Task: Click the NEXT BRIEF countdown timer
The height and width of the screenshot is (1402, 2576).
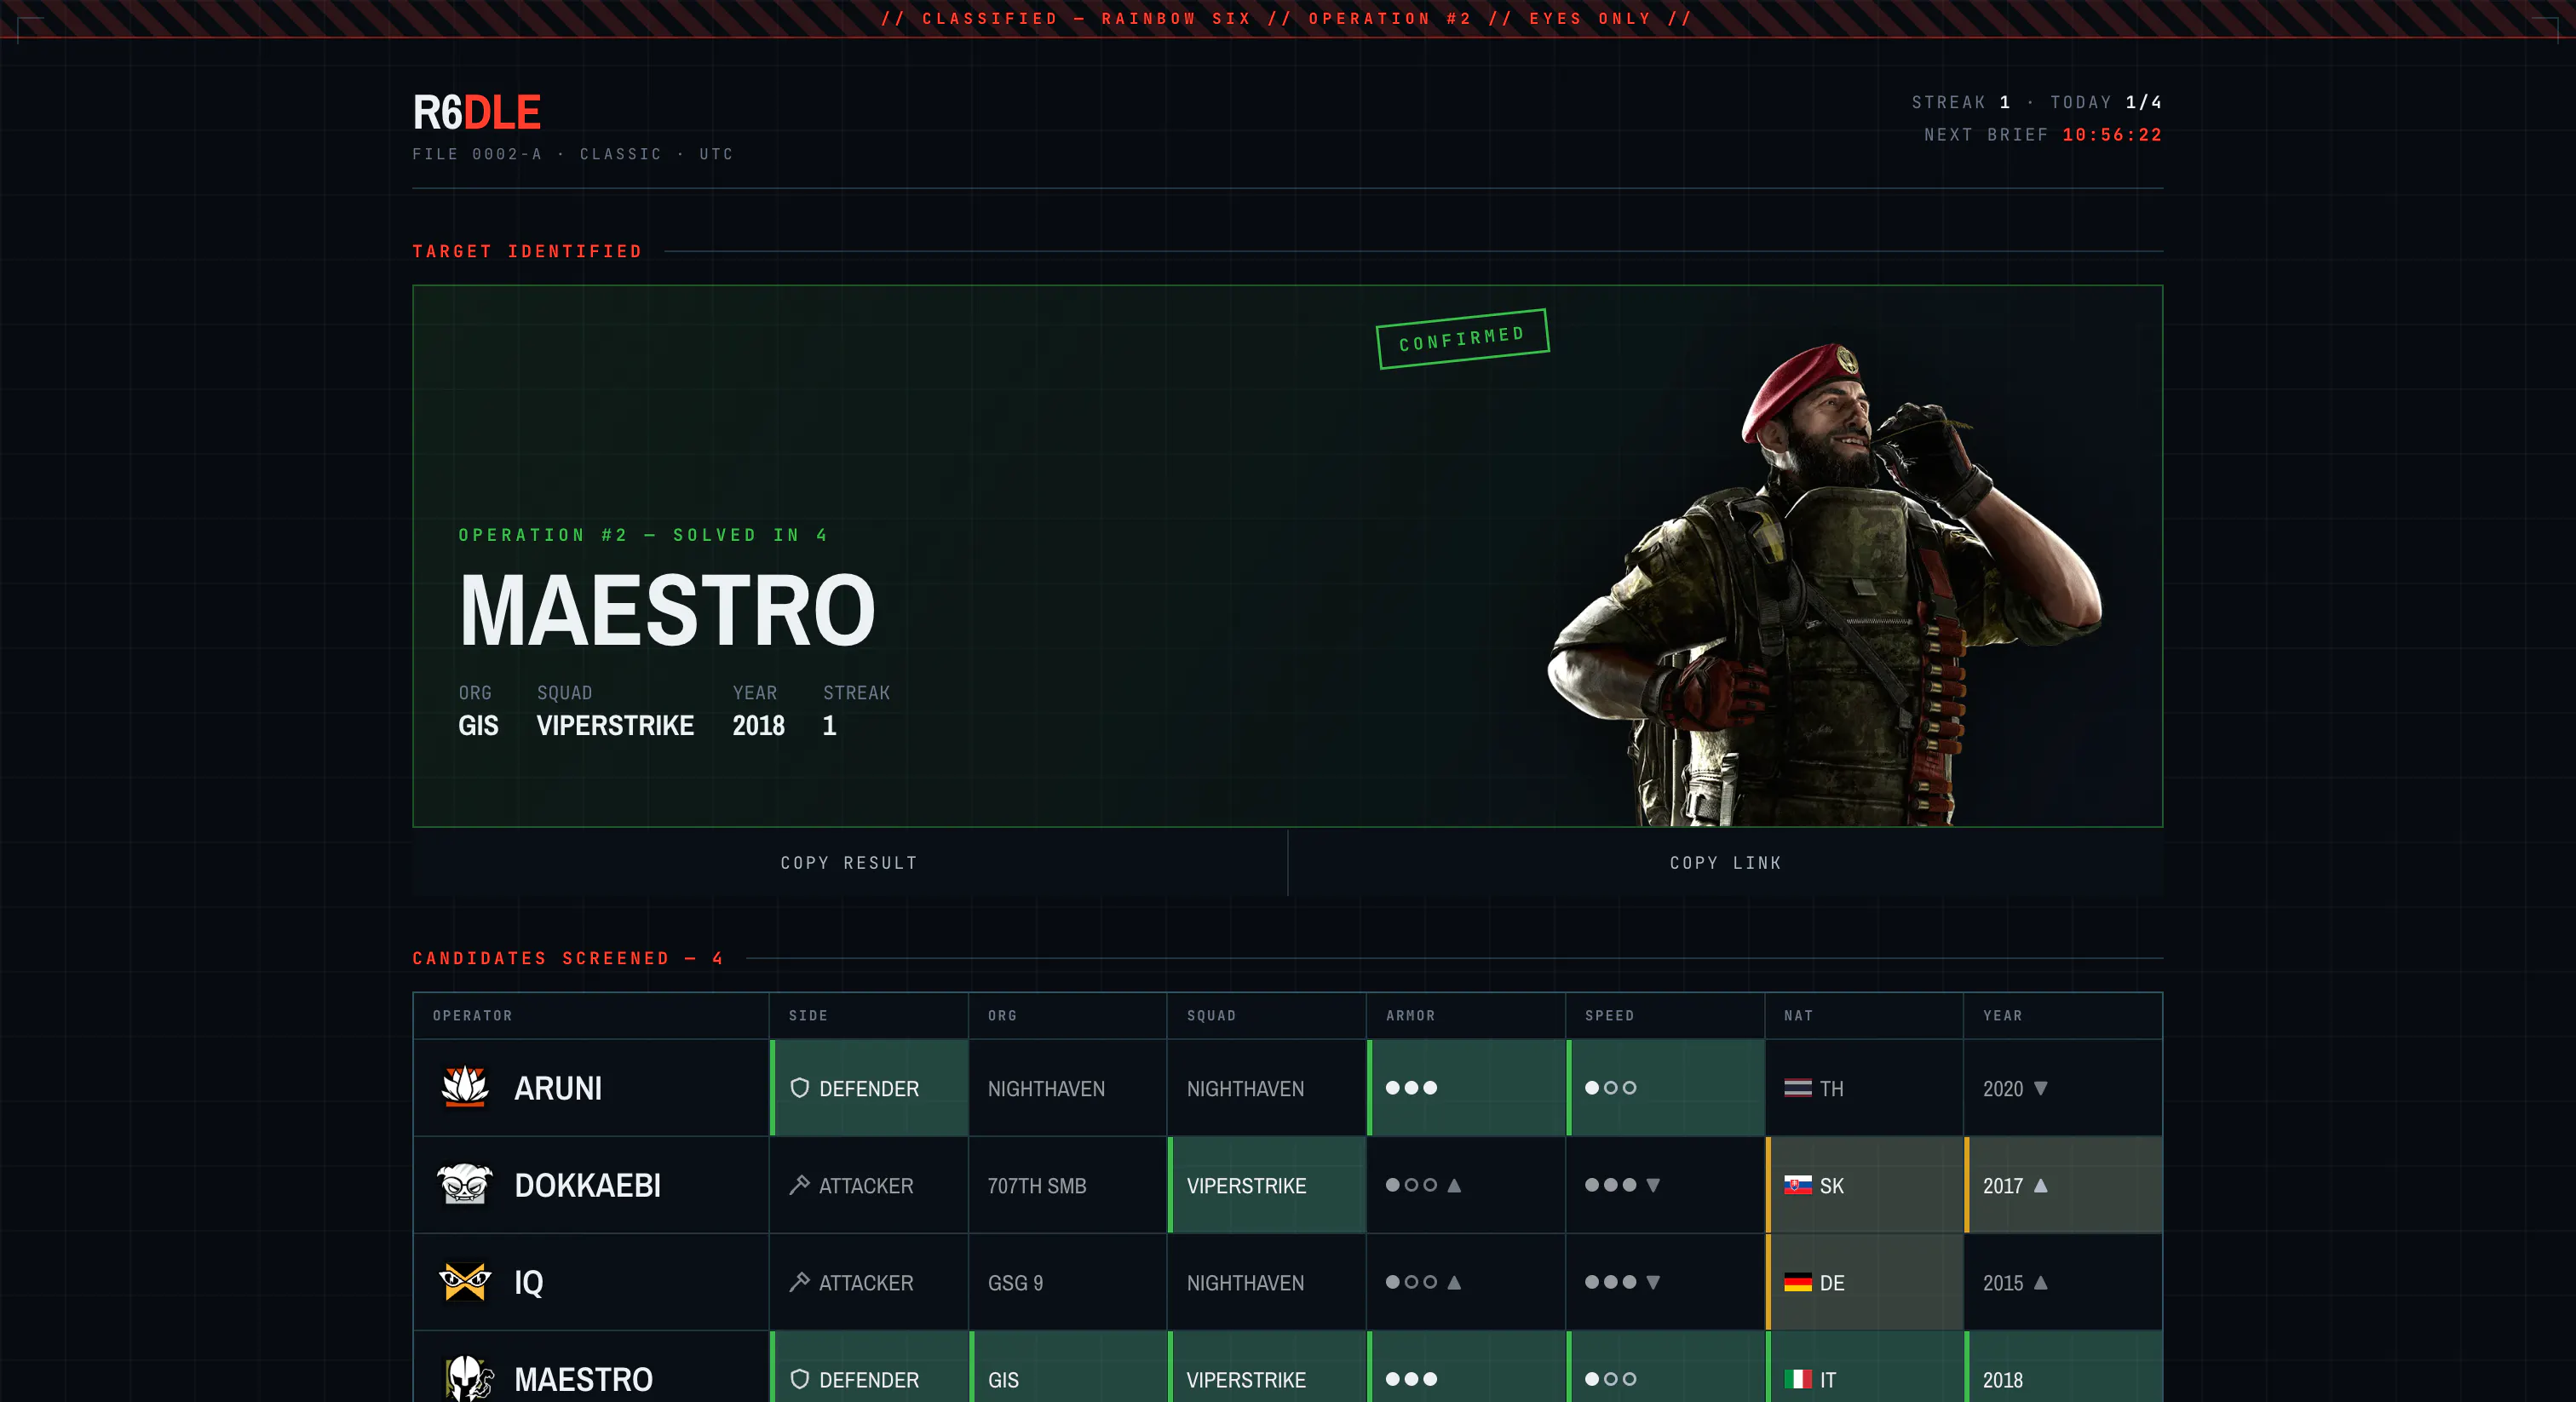Action: coord(2042,134)
